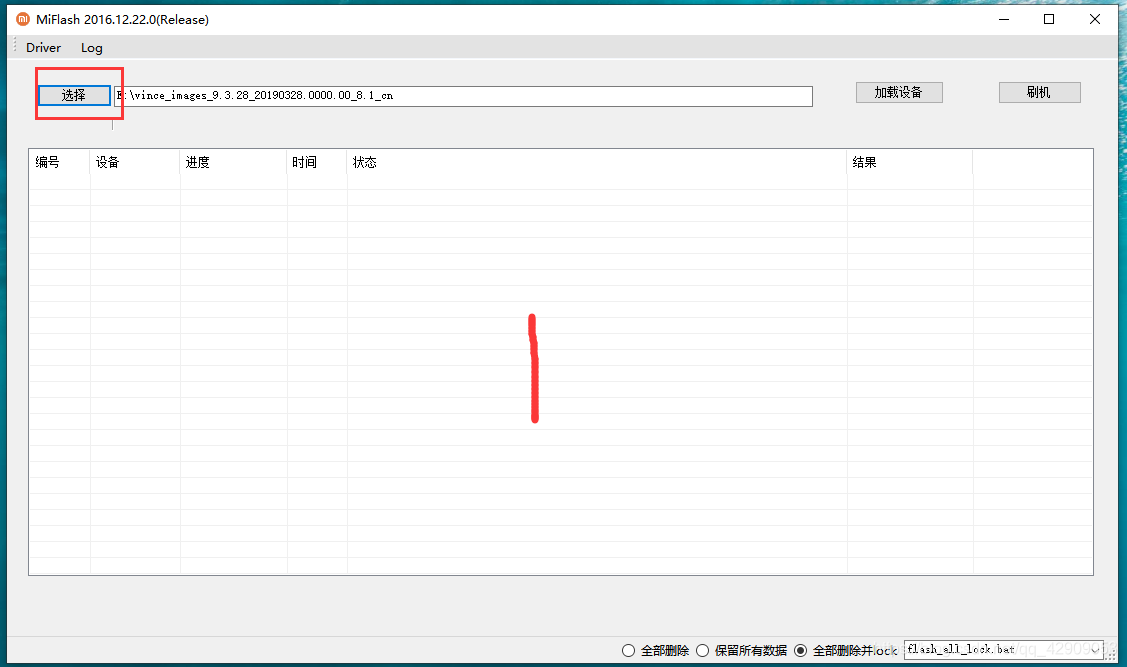Click the menu bar drag grip handle
The height and width of the screenshot is (667, 1127).
[x=14, y=47]
